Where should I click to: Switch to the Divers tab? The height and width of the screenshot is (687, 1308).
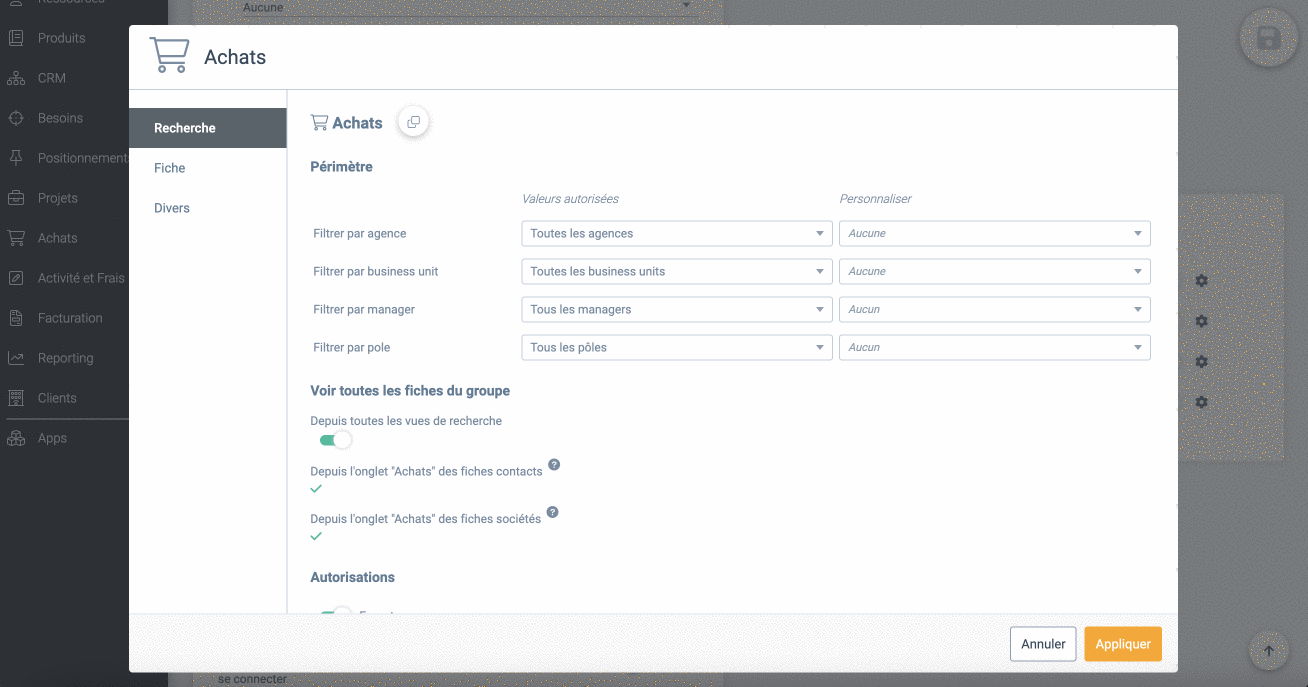208,208
